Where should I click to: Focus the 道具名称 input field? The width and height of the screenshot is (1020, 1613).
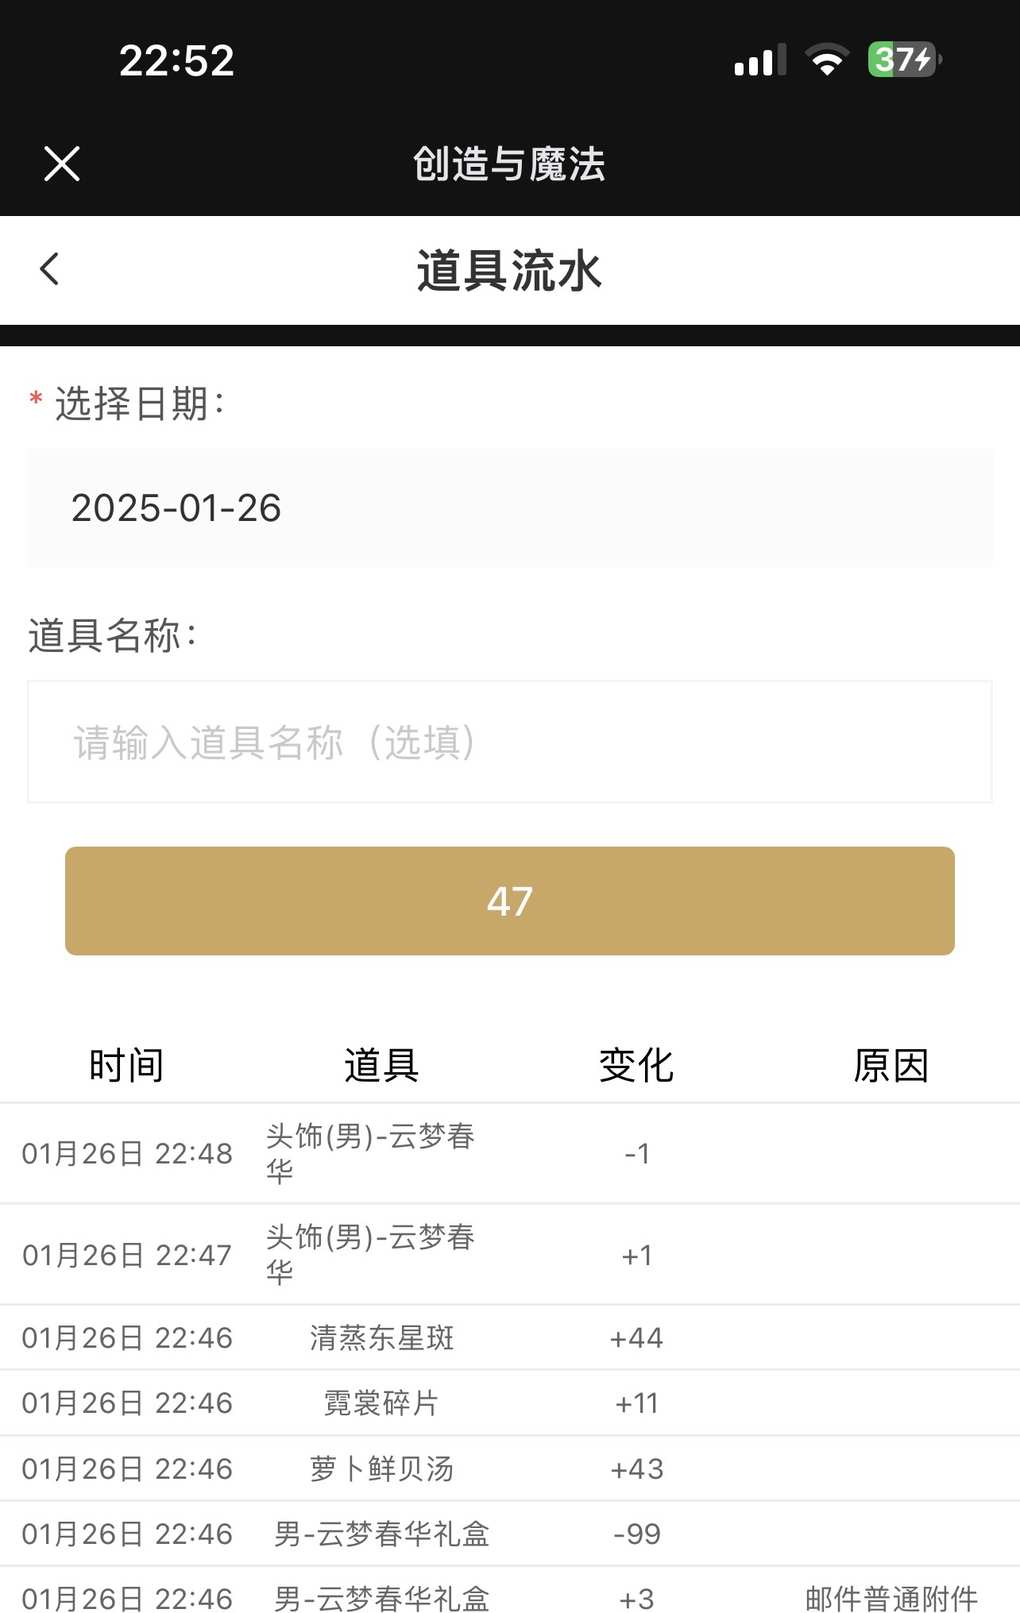(x=510, y=742)
